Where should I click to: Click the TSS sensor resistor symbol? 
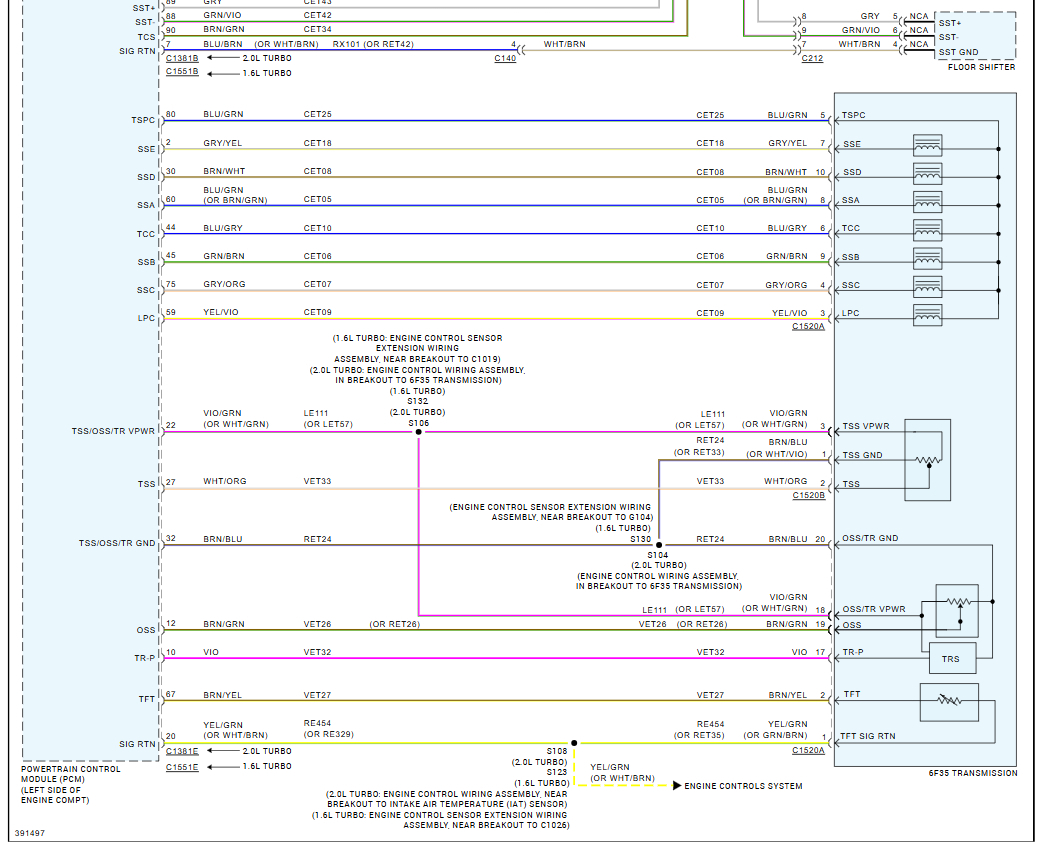point(927,460)
